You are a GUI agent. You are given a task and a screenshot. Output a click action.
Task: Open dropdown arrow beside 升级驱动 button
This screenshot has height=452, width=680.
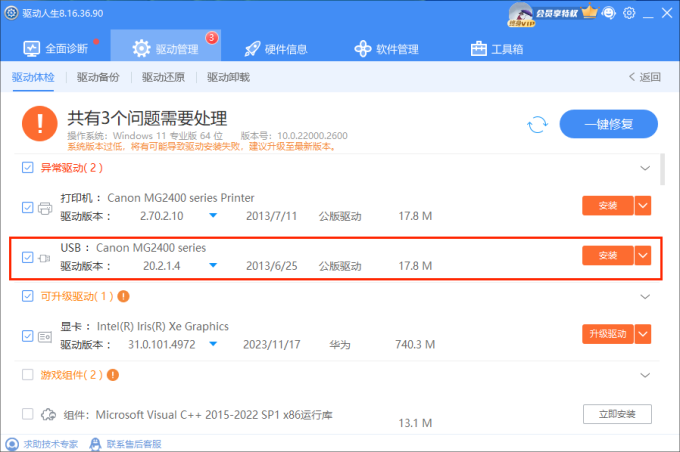[x=643, y=334]
